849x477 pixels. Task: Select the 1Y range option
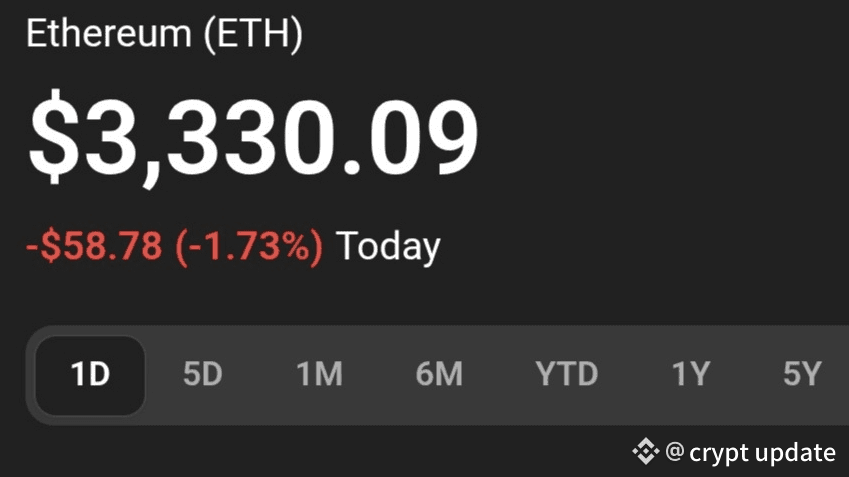click(x=690, y=375)
